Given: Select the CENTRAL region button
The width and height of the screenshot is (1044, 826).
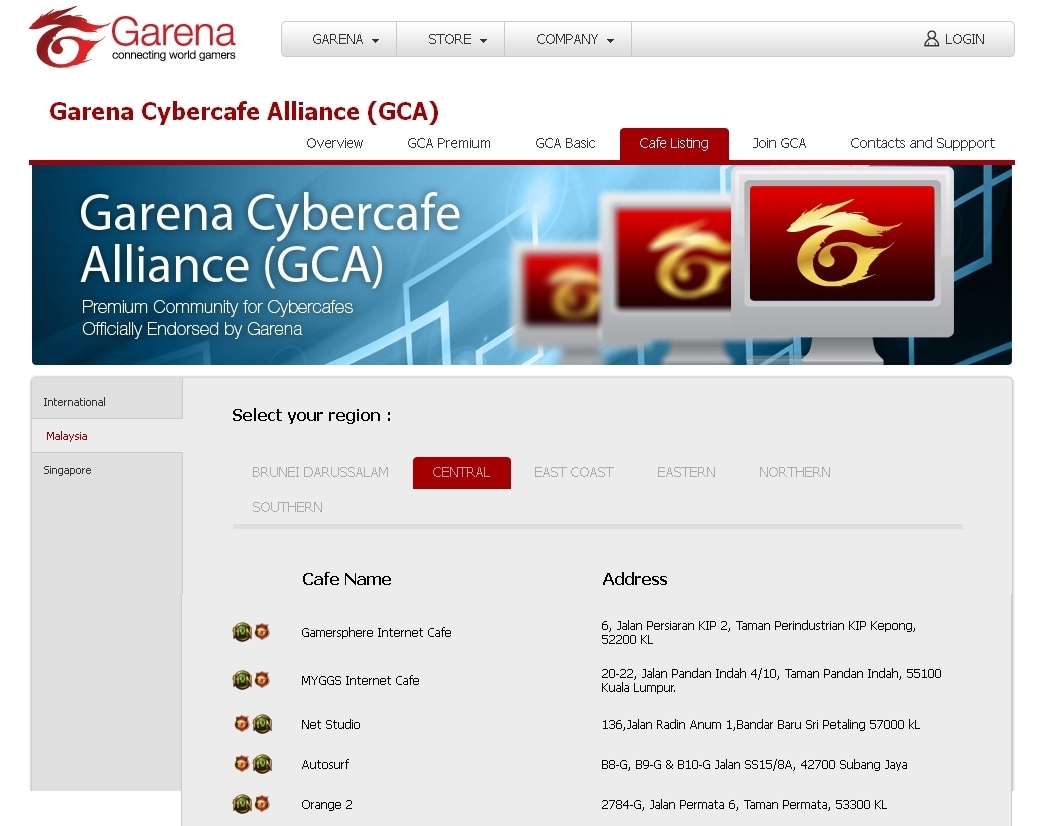Looking at the screenshot, I should click(x=461, y=473).
